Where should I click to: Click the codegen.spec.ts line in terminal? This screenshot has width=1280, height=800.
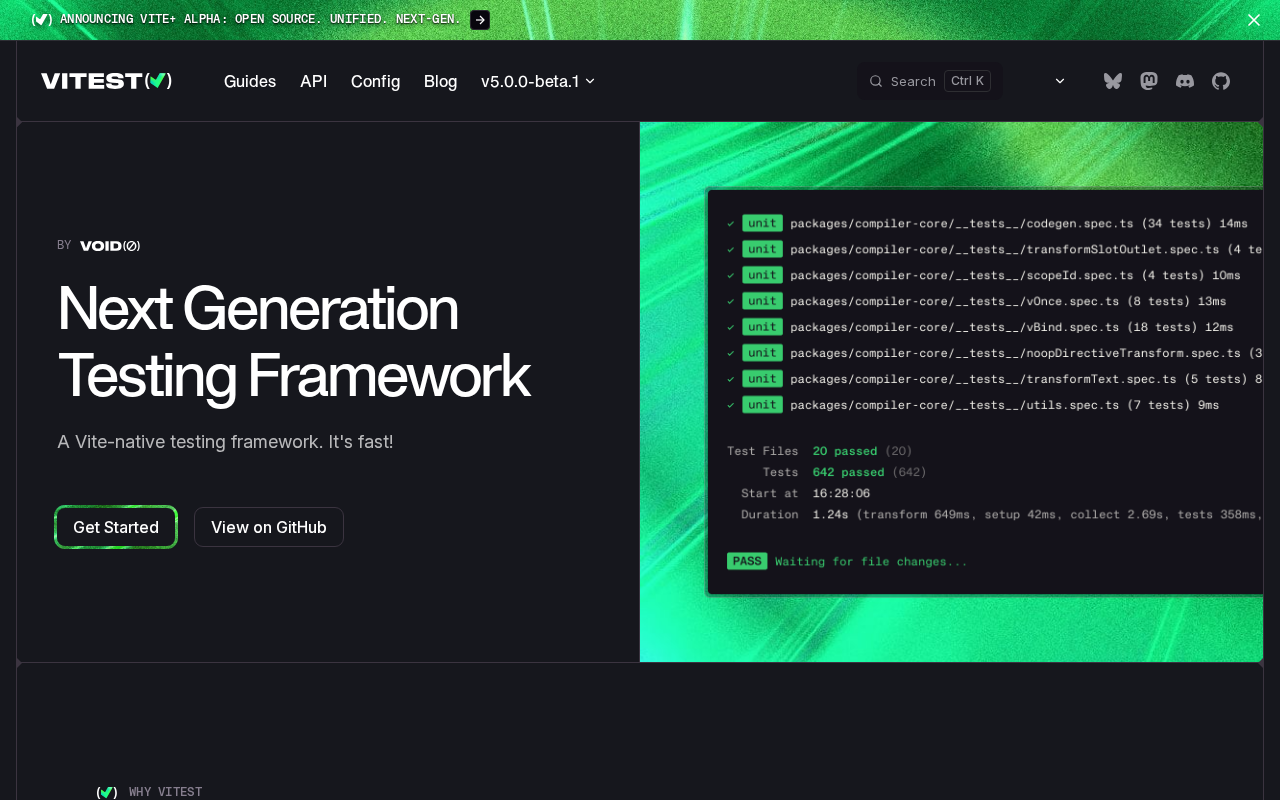[988, 223]
